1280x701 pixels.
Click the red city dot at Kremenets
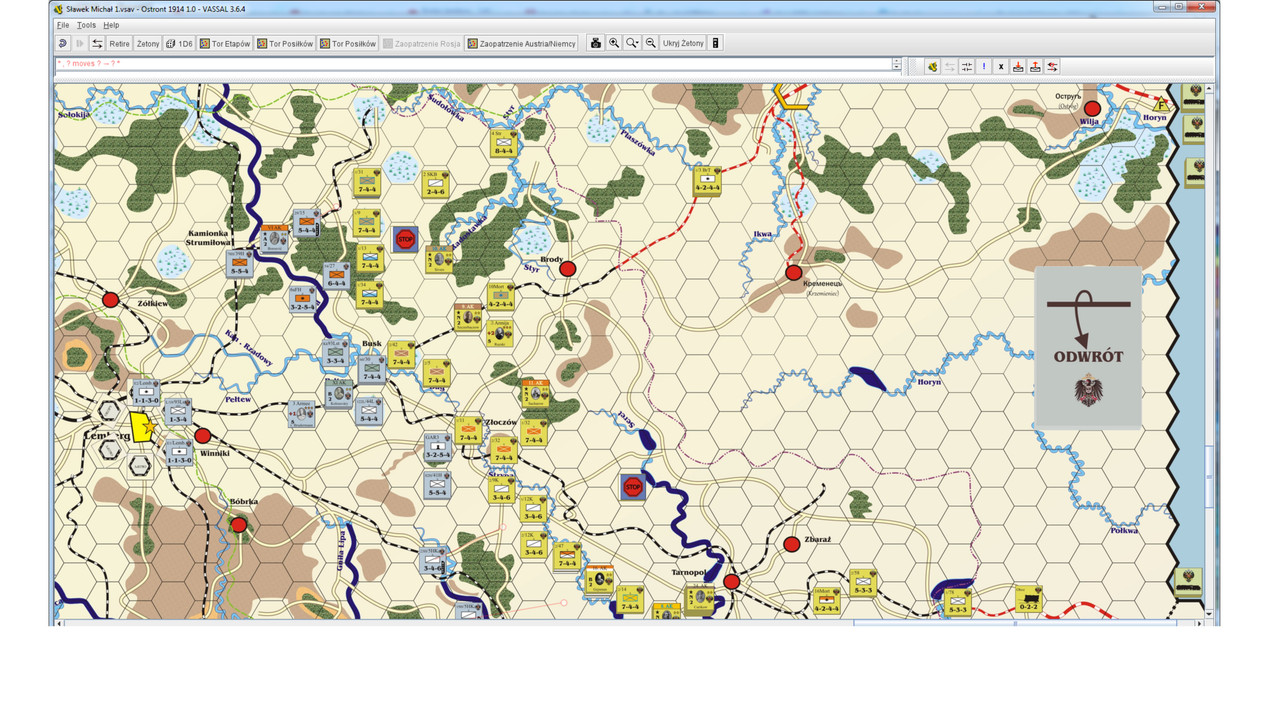pos(793,273)
